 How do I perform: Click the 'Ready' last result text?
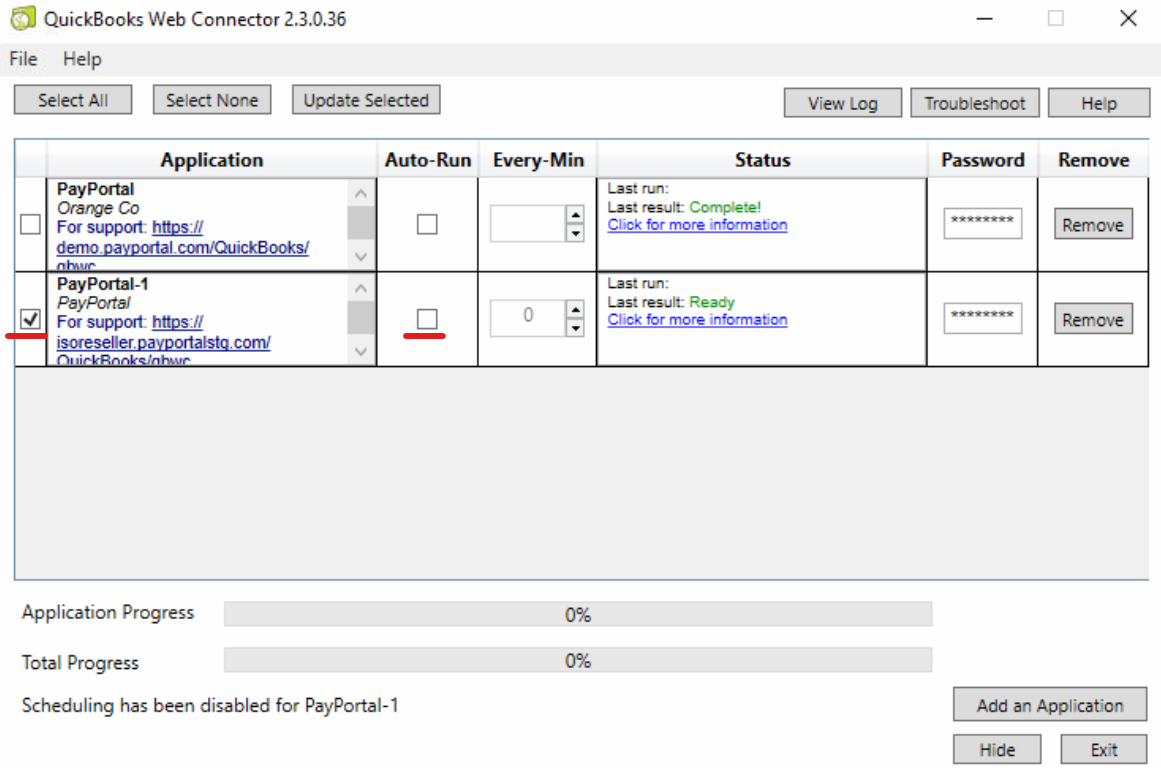point(712,302)
